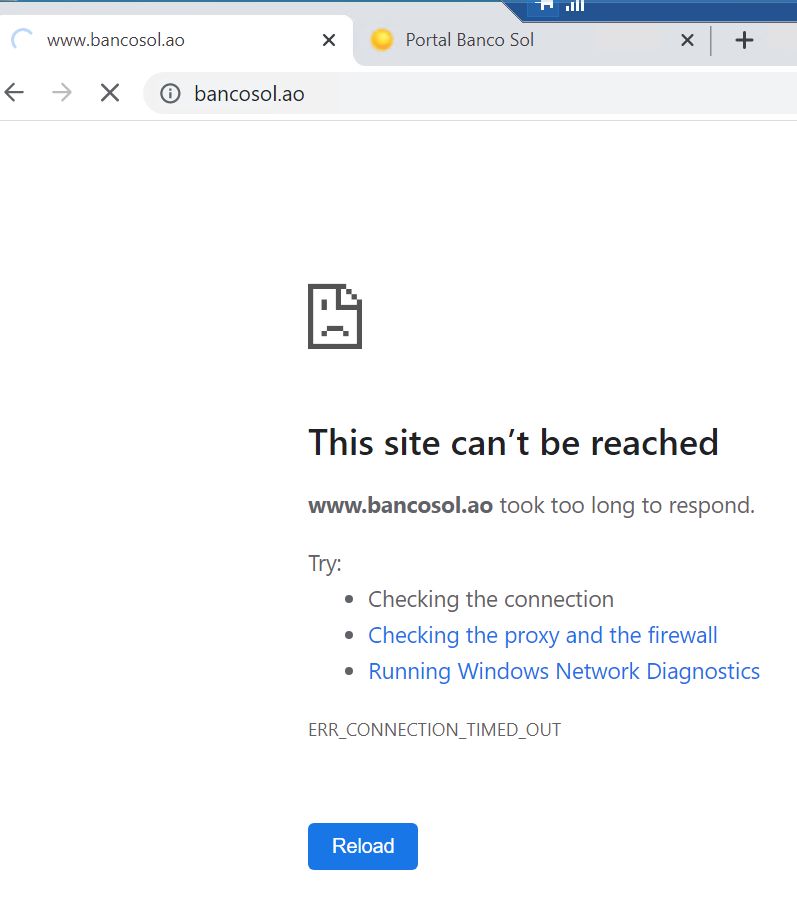Image resolution: width=797 pixels, height=911 pixels.
Task: Click the back navigation arrow
Action: (x=14, y=93)
